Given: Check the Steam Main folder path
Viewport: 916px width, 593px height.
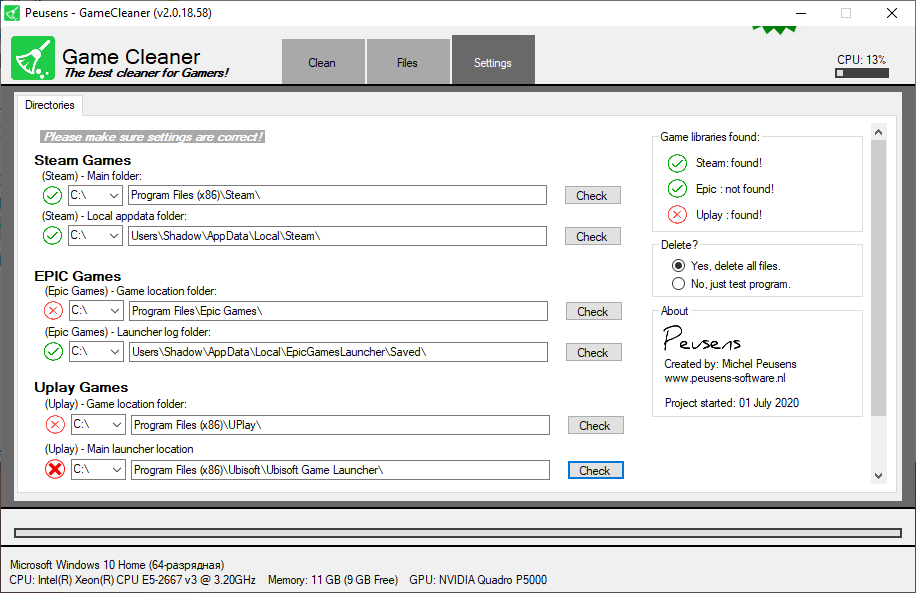Looking at the screenshot, I should click(x=592, y=196).
